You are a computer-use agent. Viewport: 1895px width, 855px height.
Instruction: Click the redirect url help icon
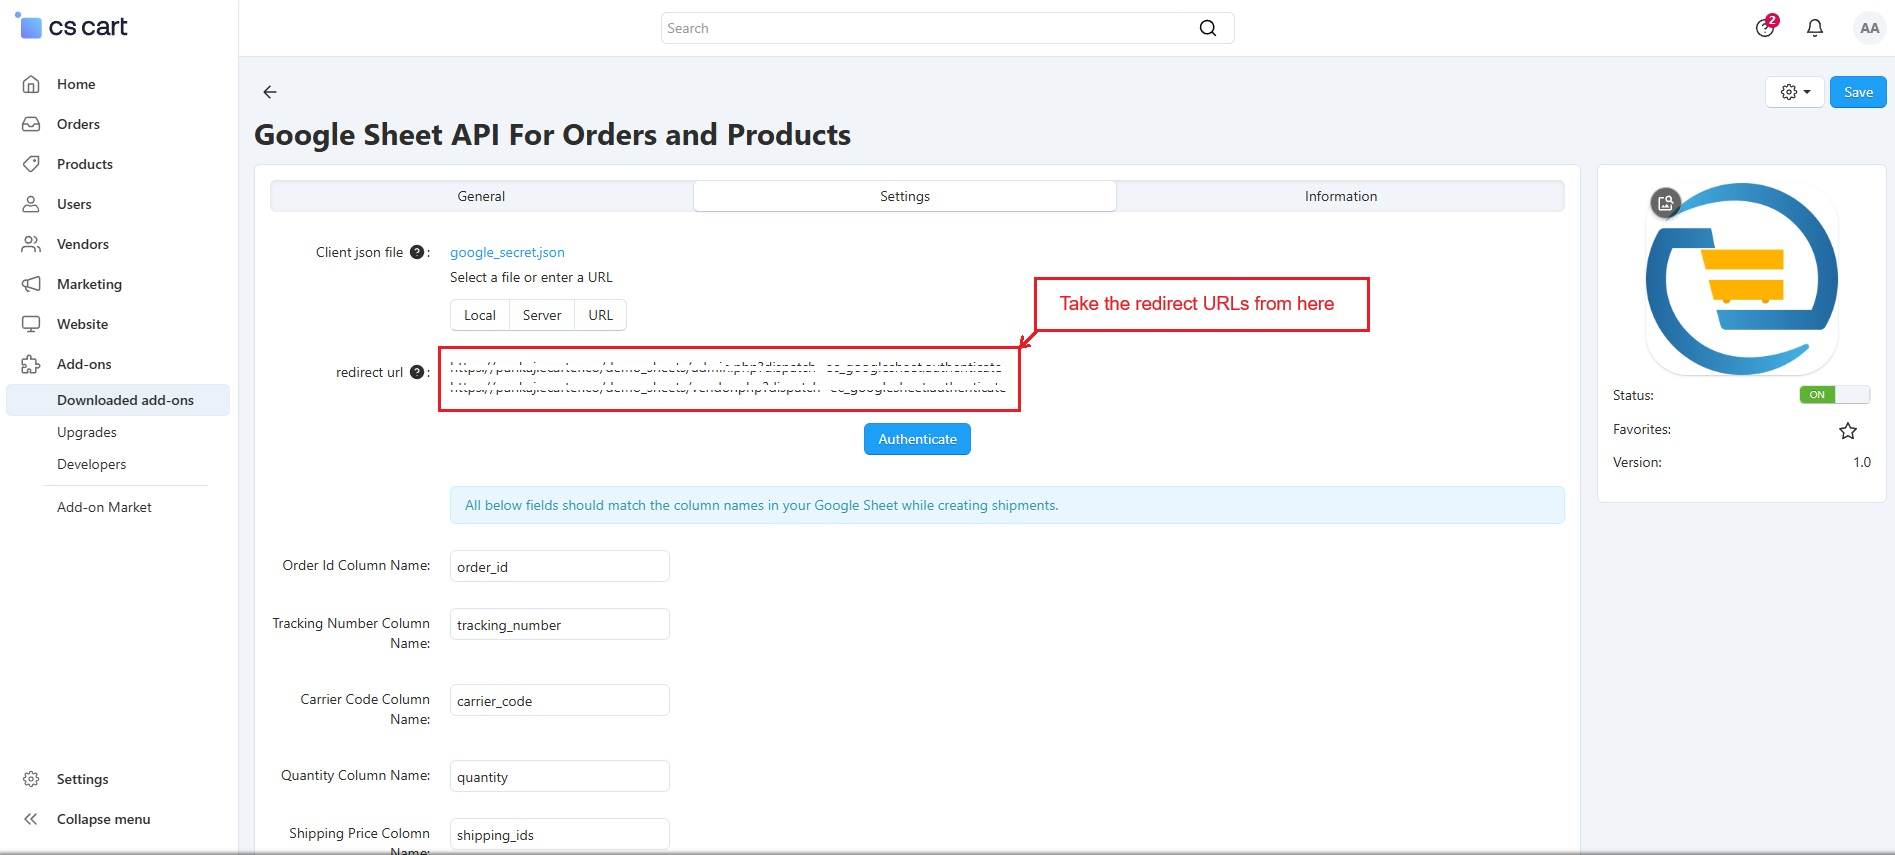point(417,372)
